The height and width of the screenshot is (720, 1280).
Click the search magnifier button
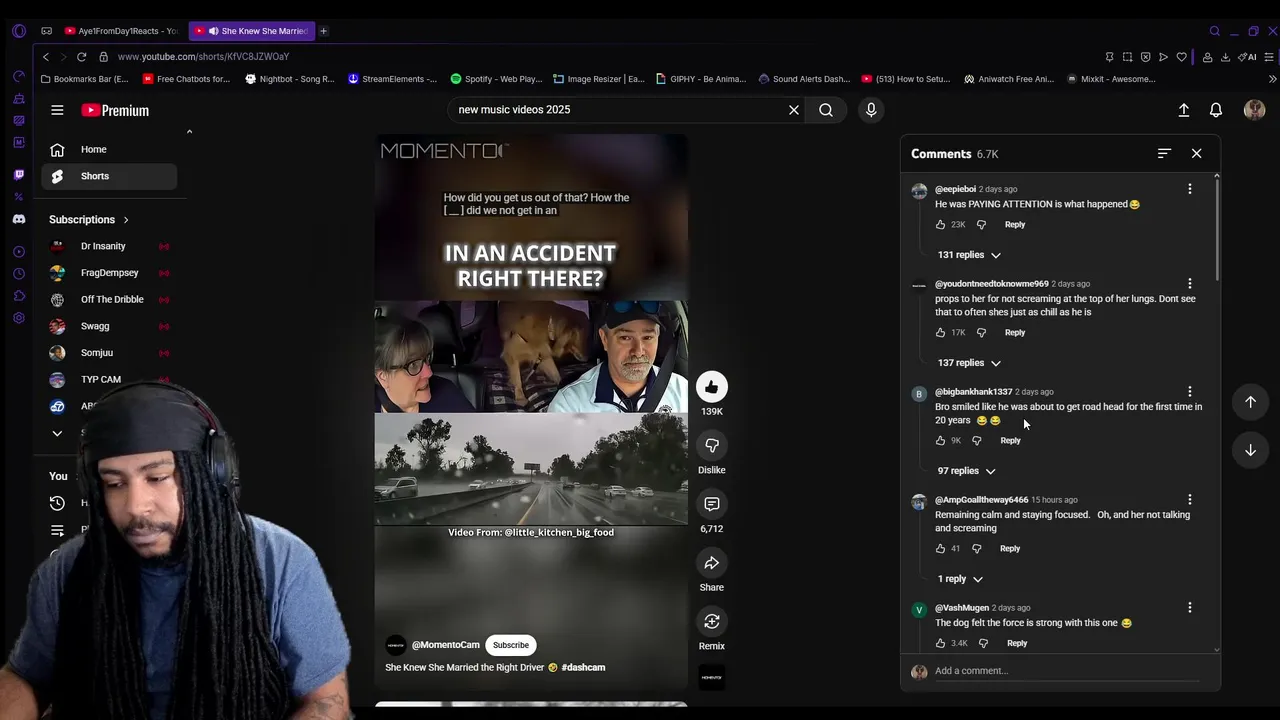tap(826, 110)
